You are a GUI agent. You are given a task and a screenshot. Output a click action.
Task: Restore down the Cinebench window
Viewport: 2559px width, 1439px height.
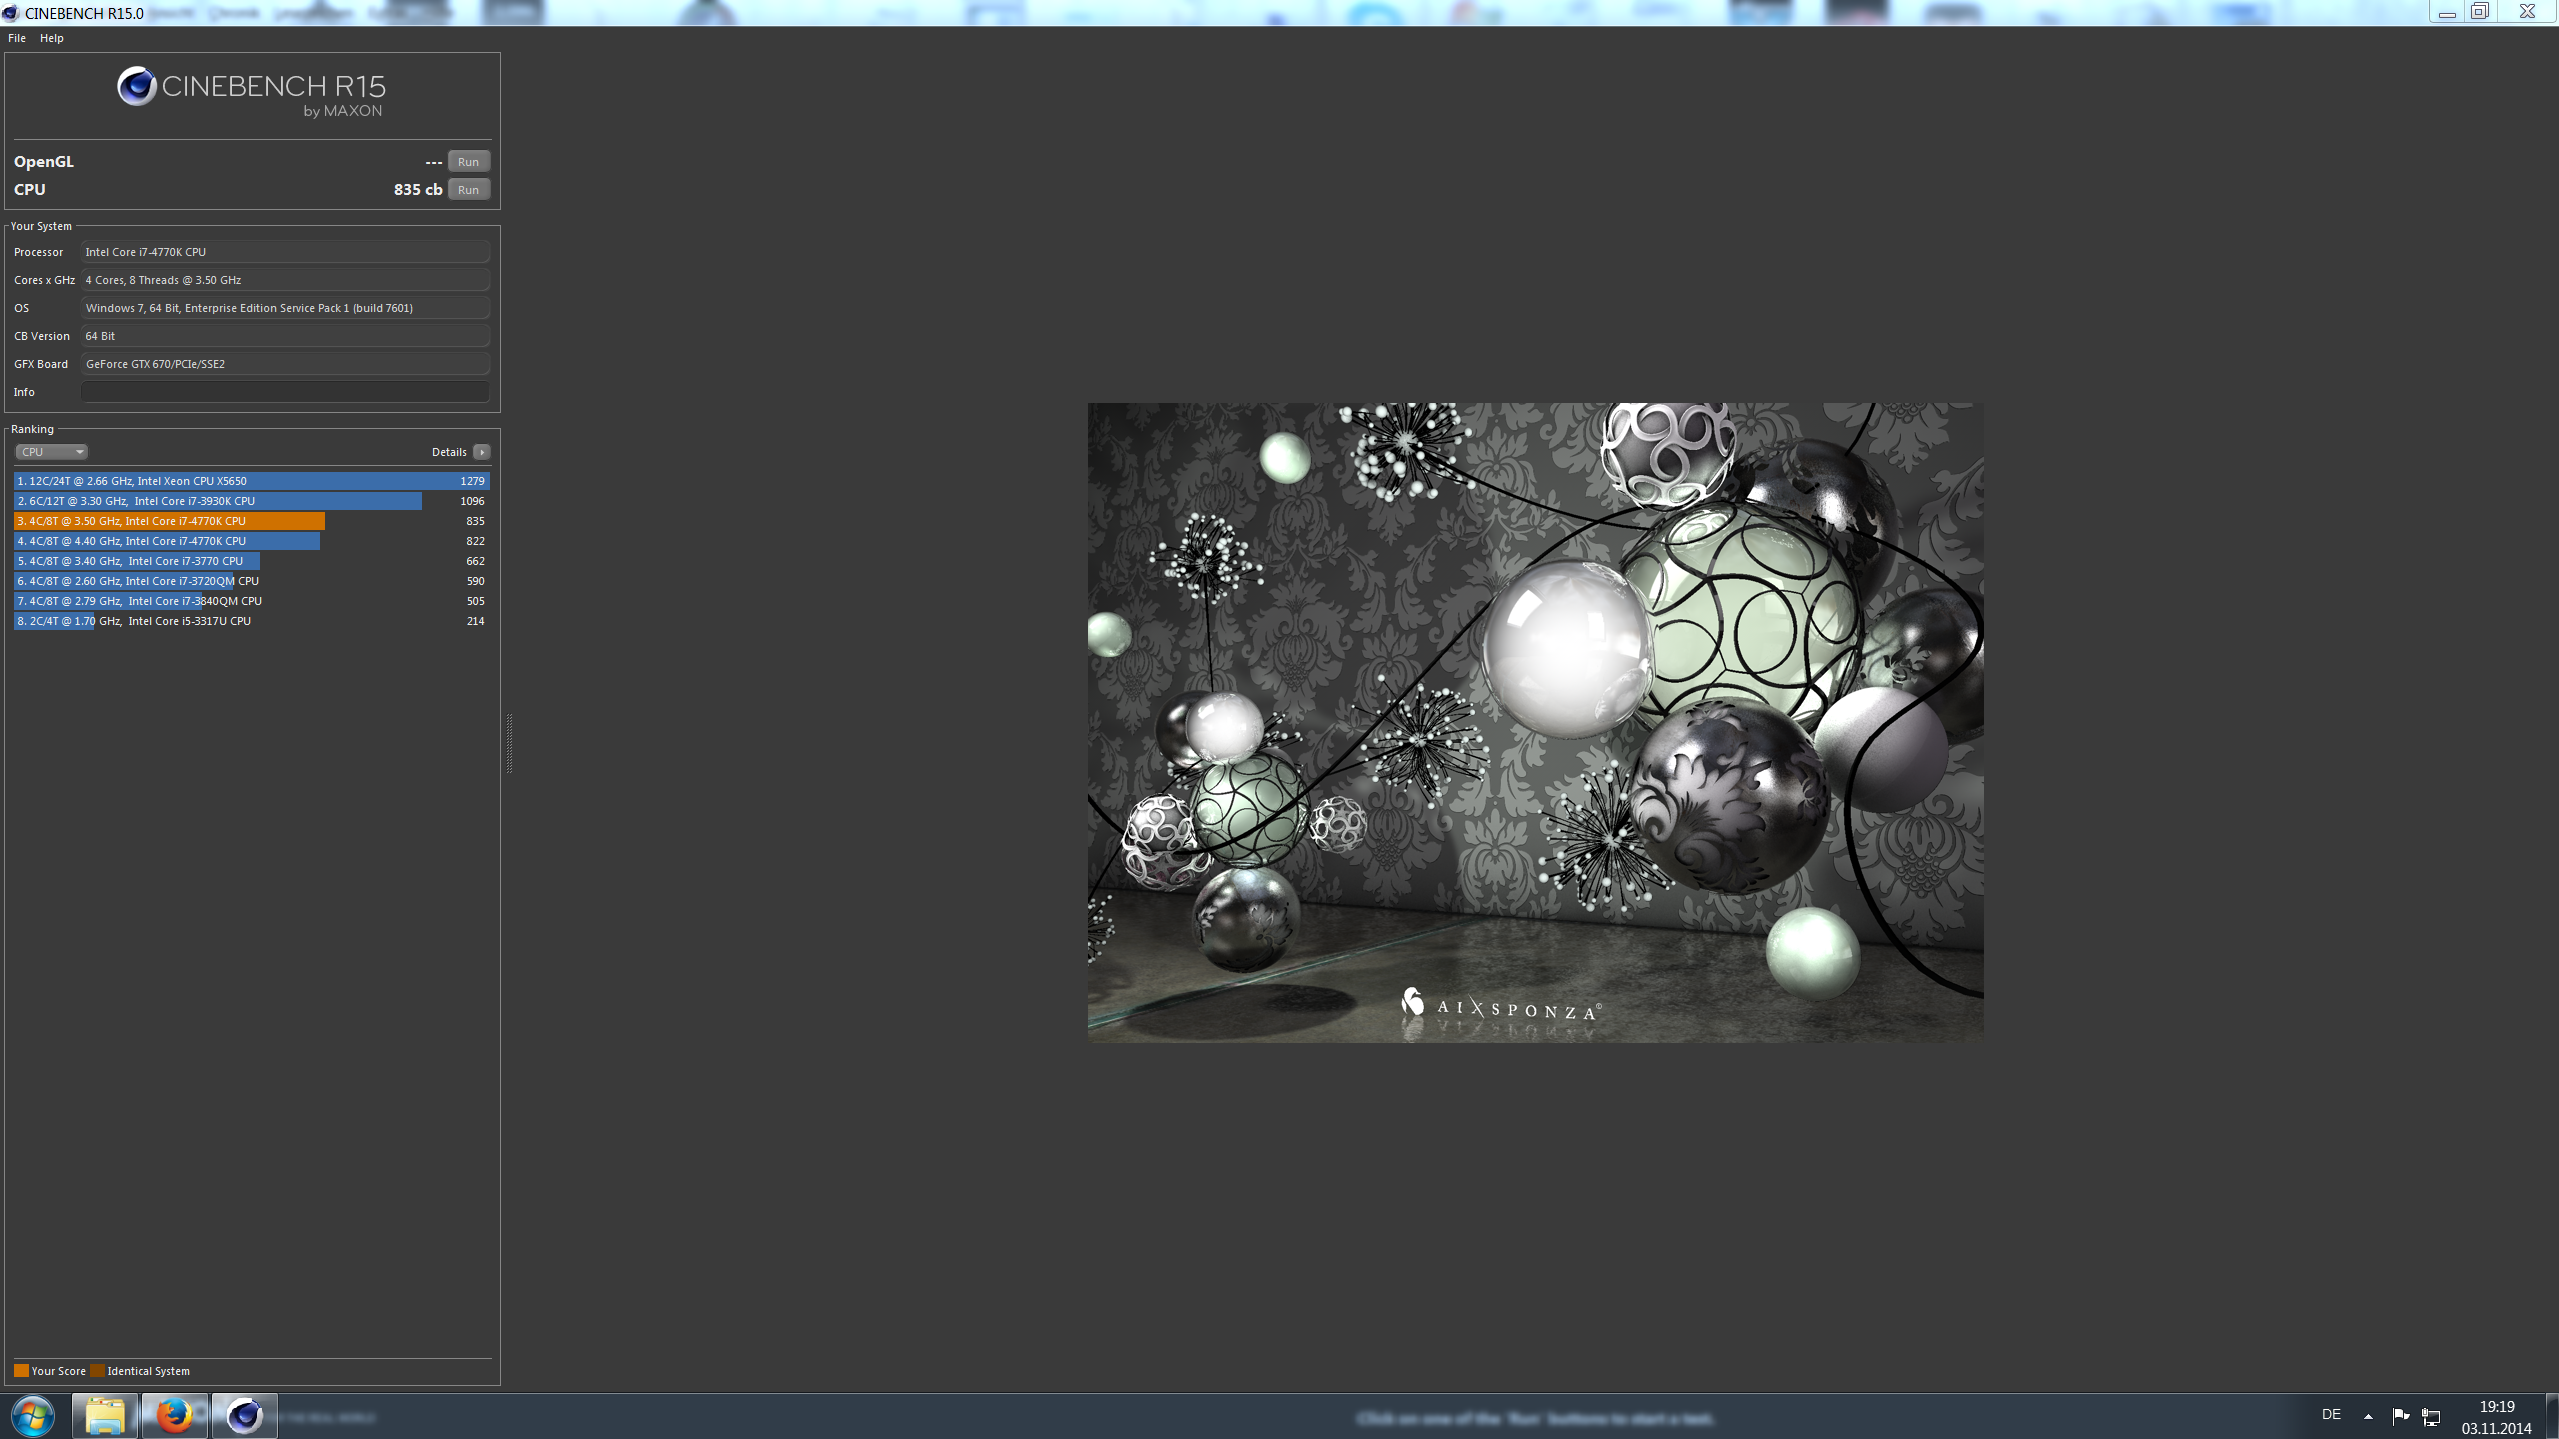pyautogui.click(x=2481, y=12)
